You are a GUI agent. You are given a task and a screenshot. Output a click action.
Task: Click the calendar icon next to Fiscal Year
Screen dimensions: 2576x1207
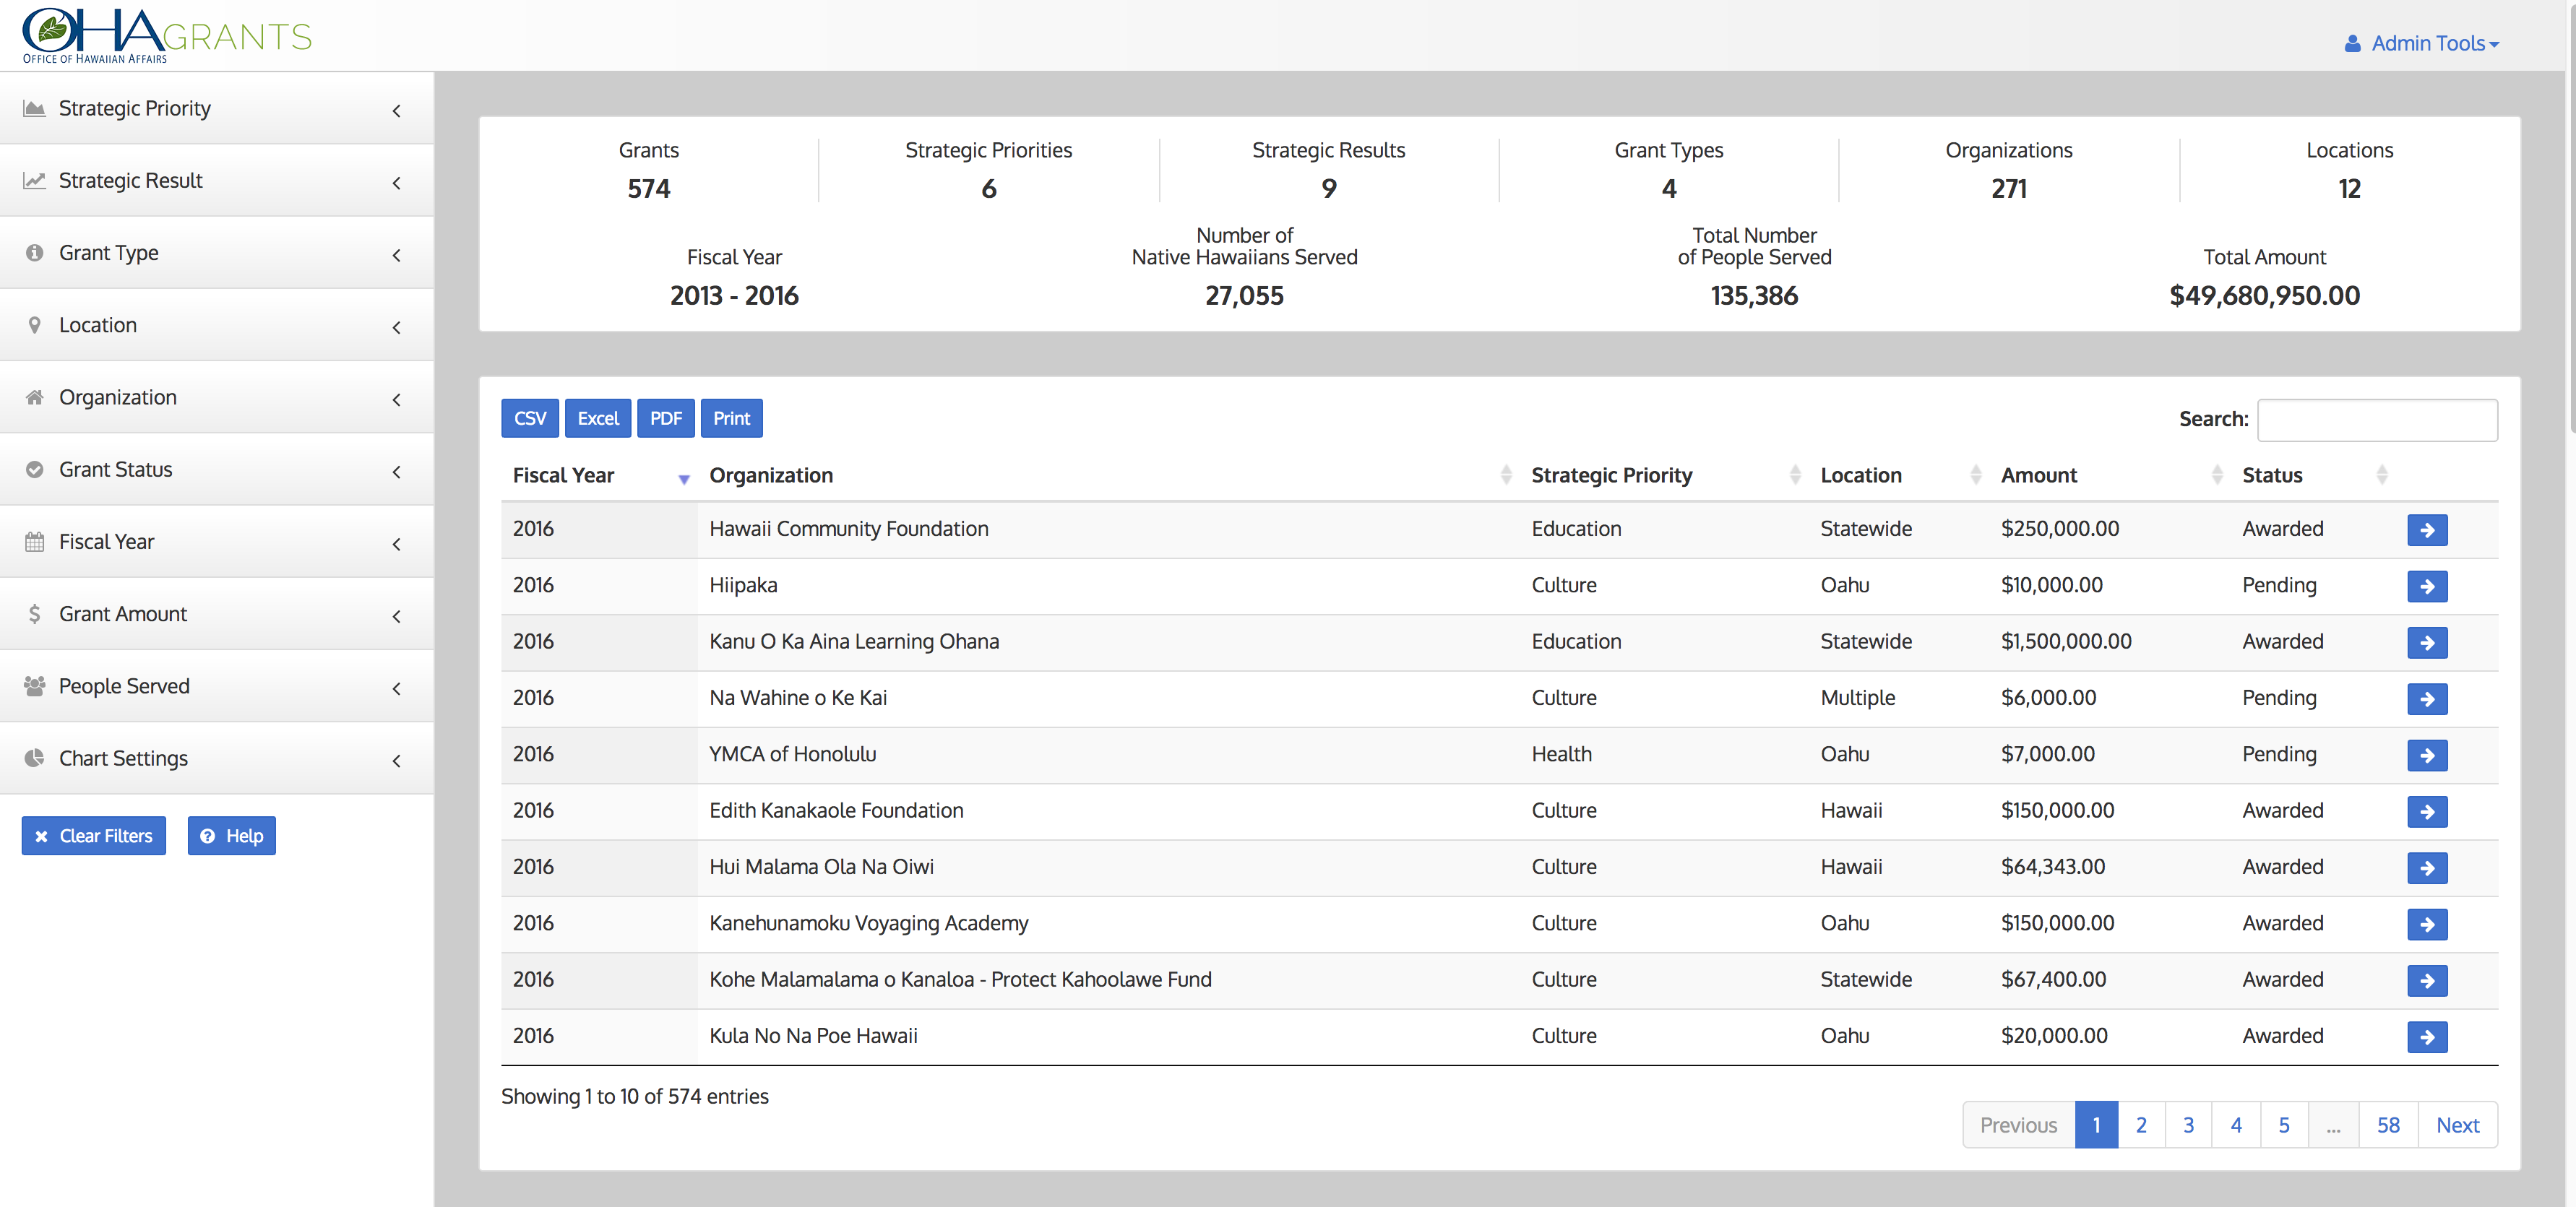[35, 542]
